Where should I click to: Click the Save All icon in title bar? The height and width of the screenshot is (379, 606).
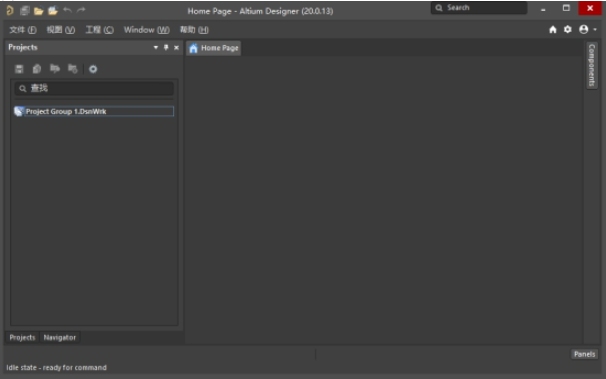coord(25,10)
